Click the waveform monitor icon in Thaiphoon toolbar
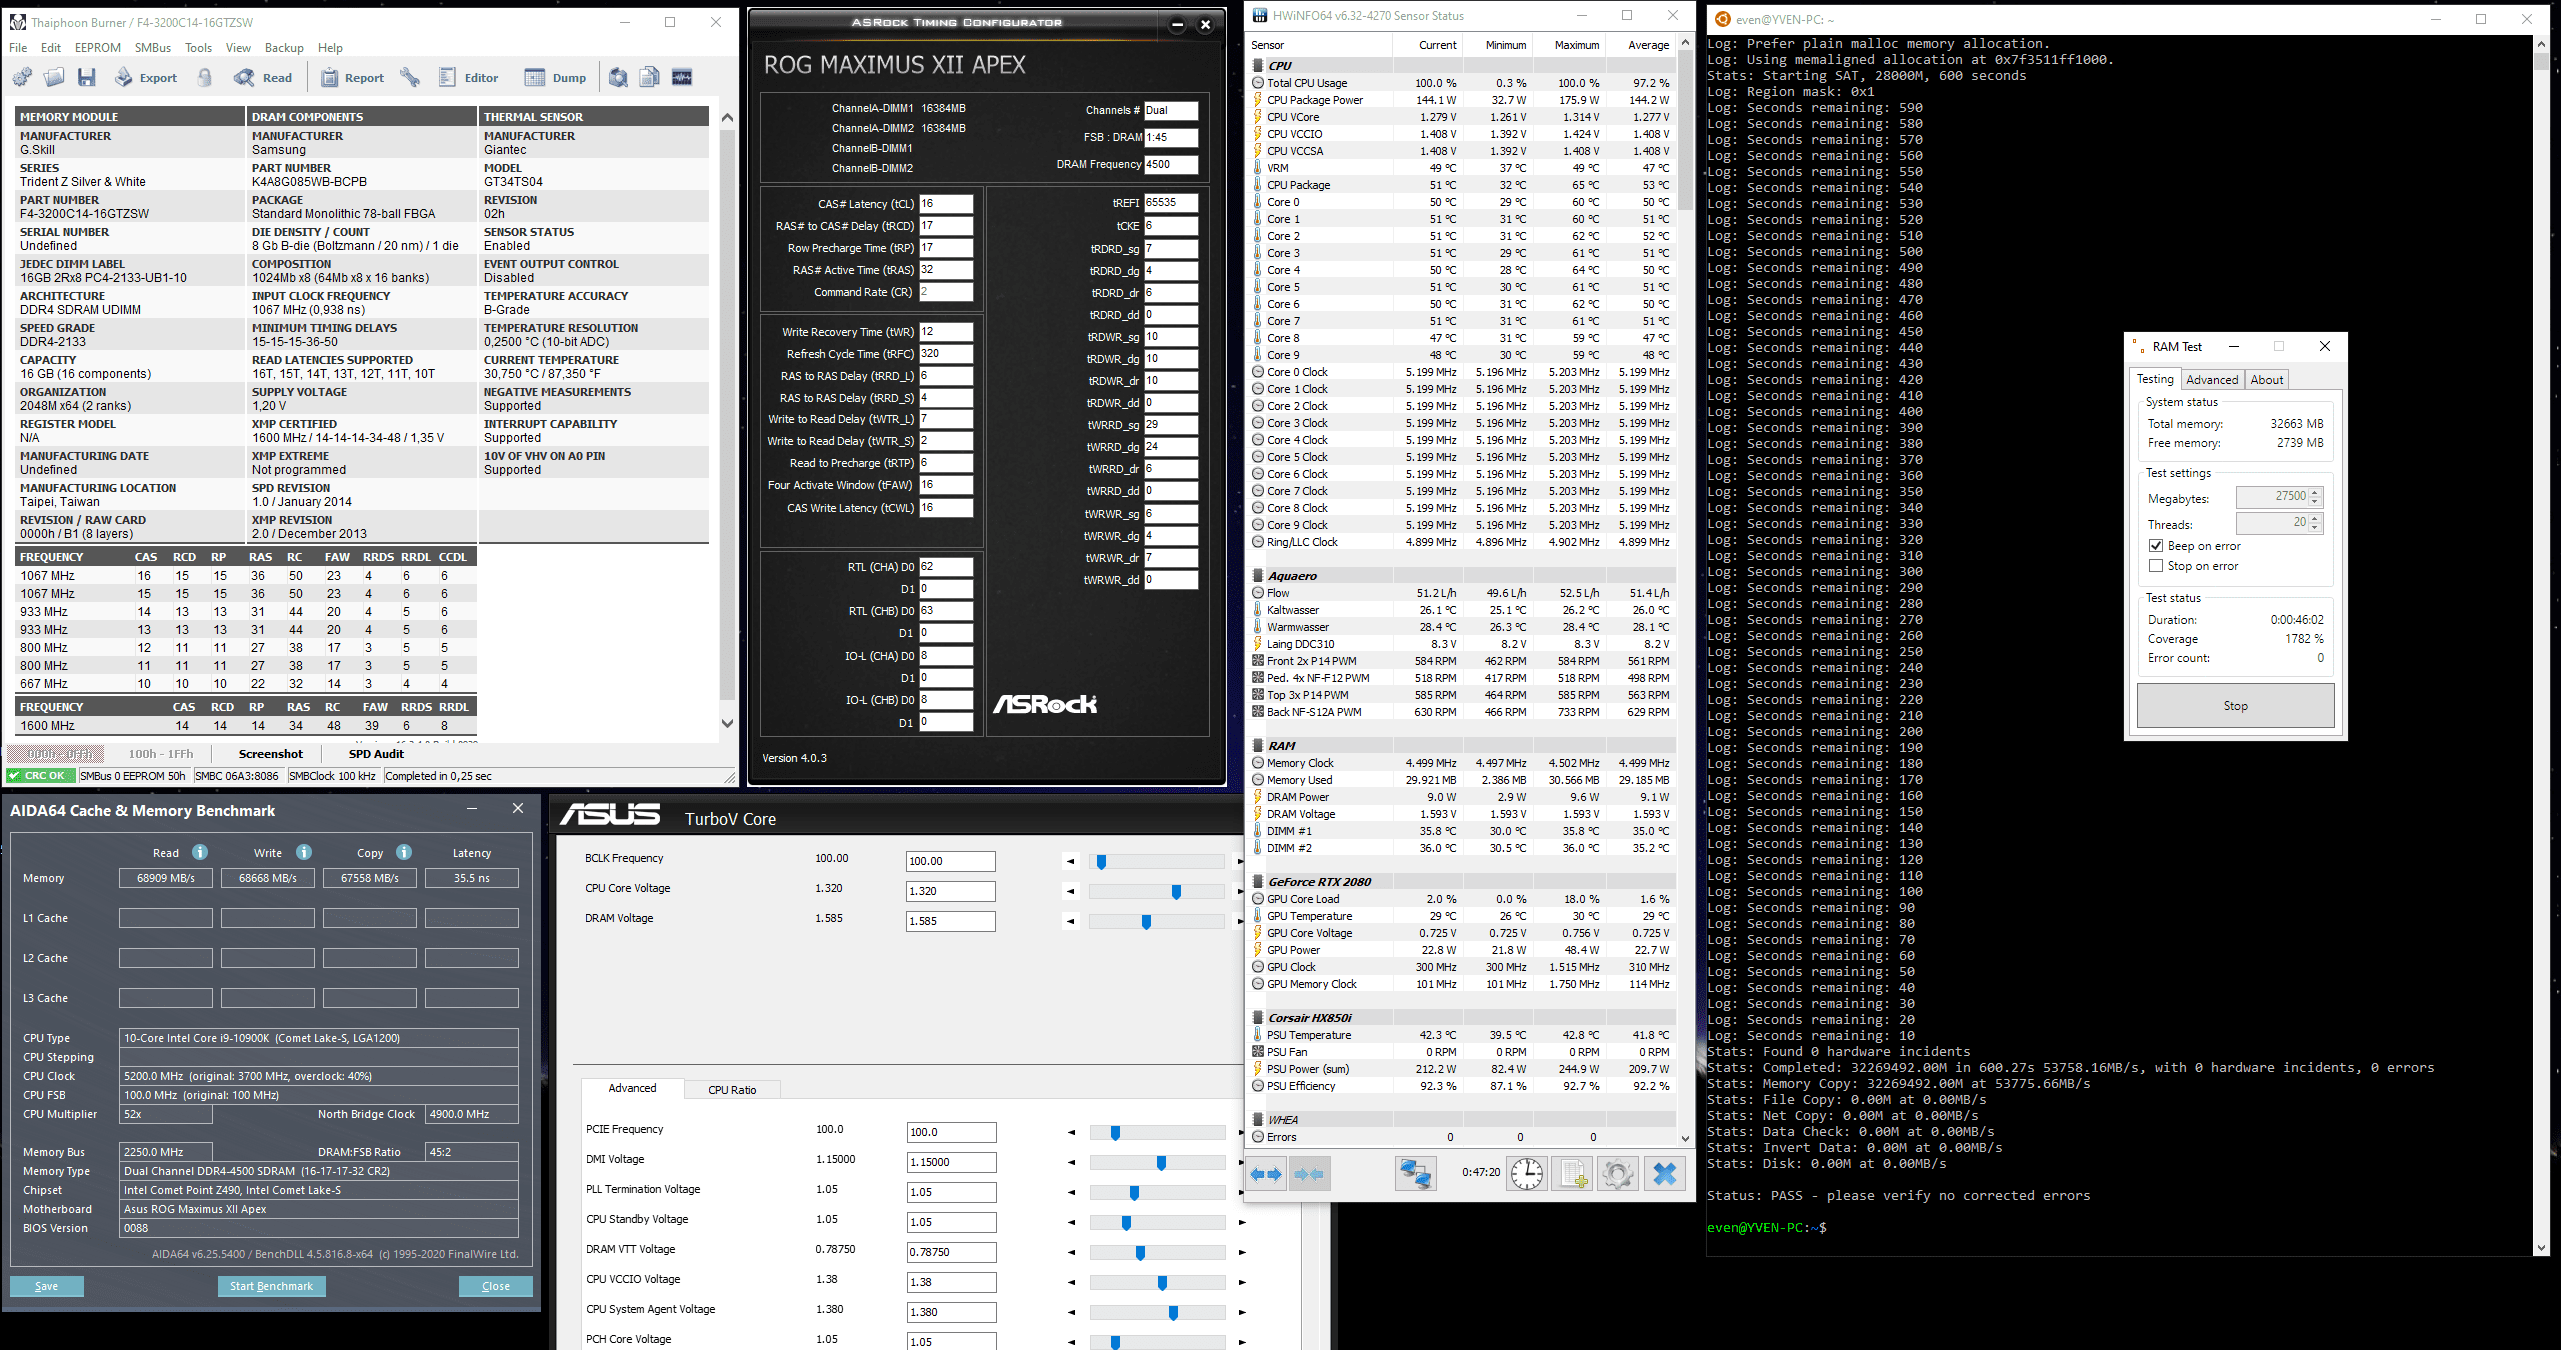Screen dimensions: 2561x1350 pos(682,77)
